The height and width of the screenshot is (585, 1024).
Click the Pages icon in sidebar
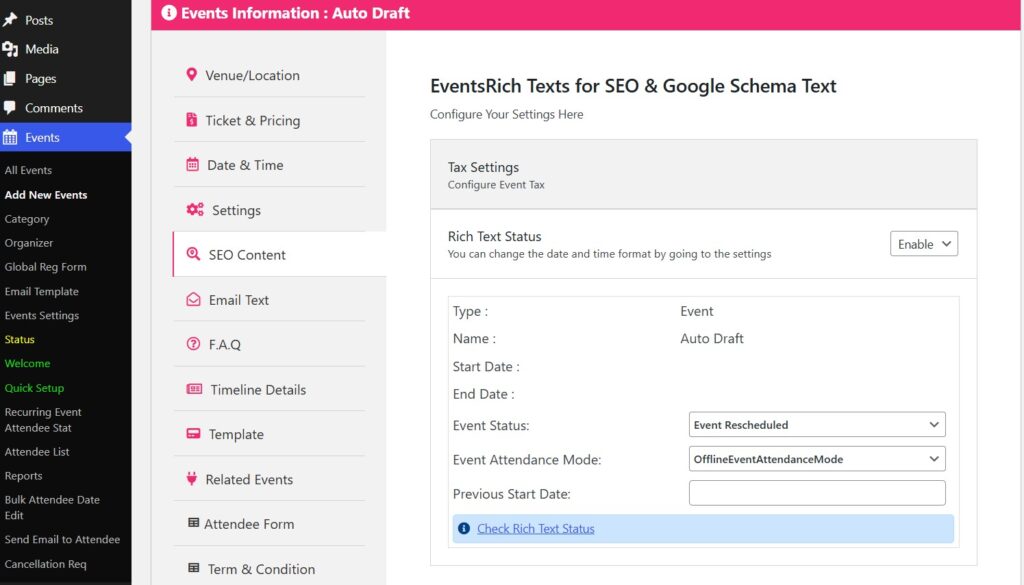[x=10, y=78]
